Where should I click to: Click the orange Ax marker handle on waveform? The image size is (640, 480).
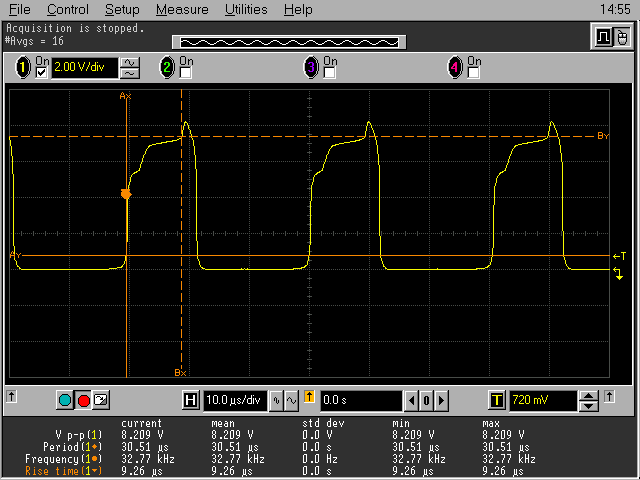click(126, 193)
